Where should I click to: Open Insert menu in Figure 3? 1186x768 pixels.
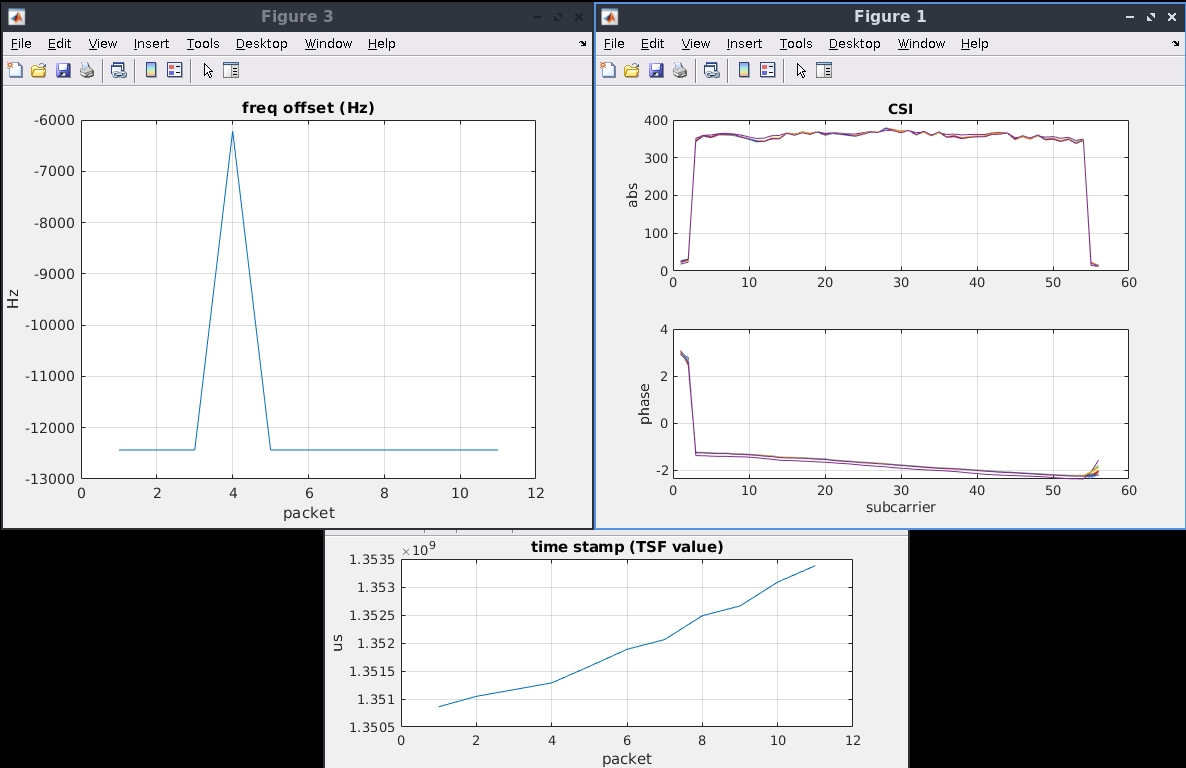click(x=151, y=44)
